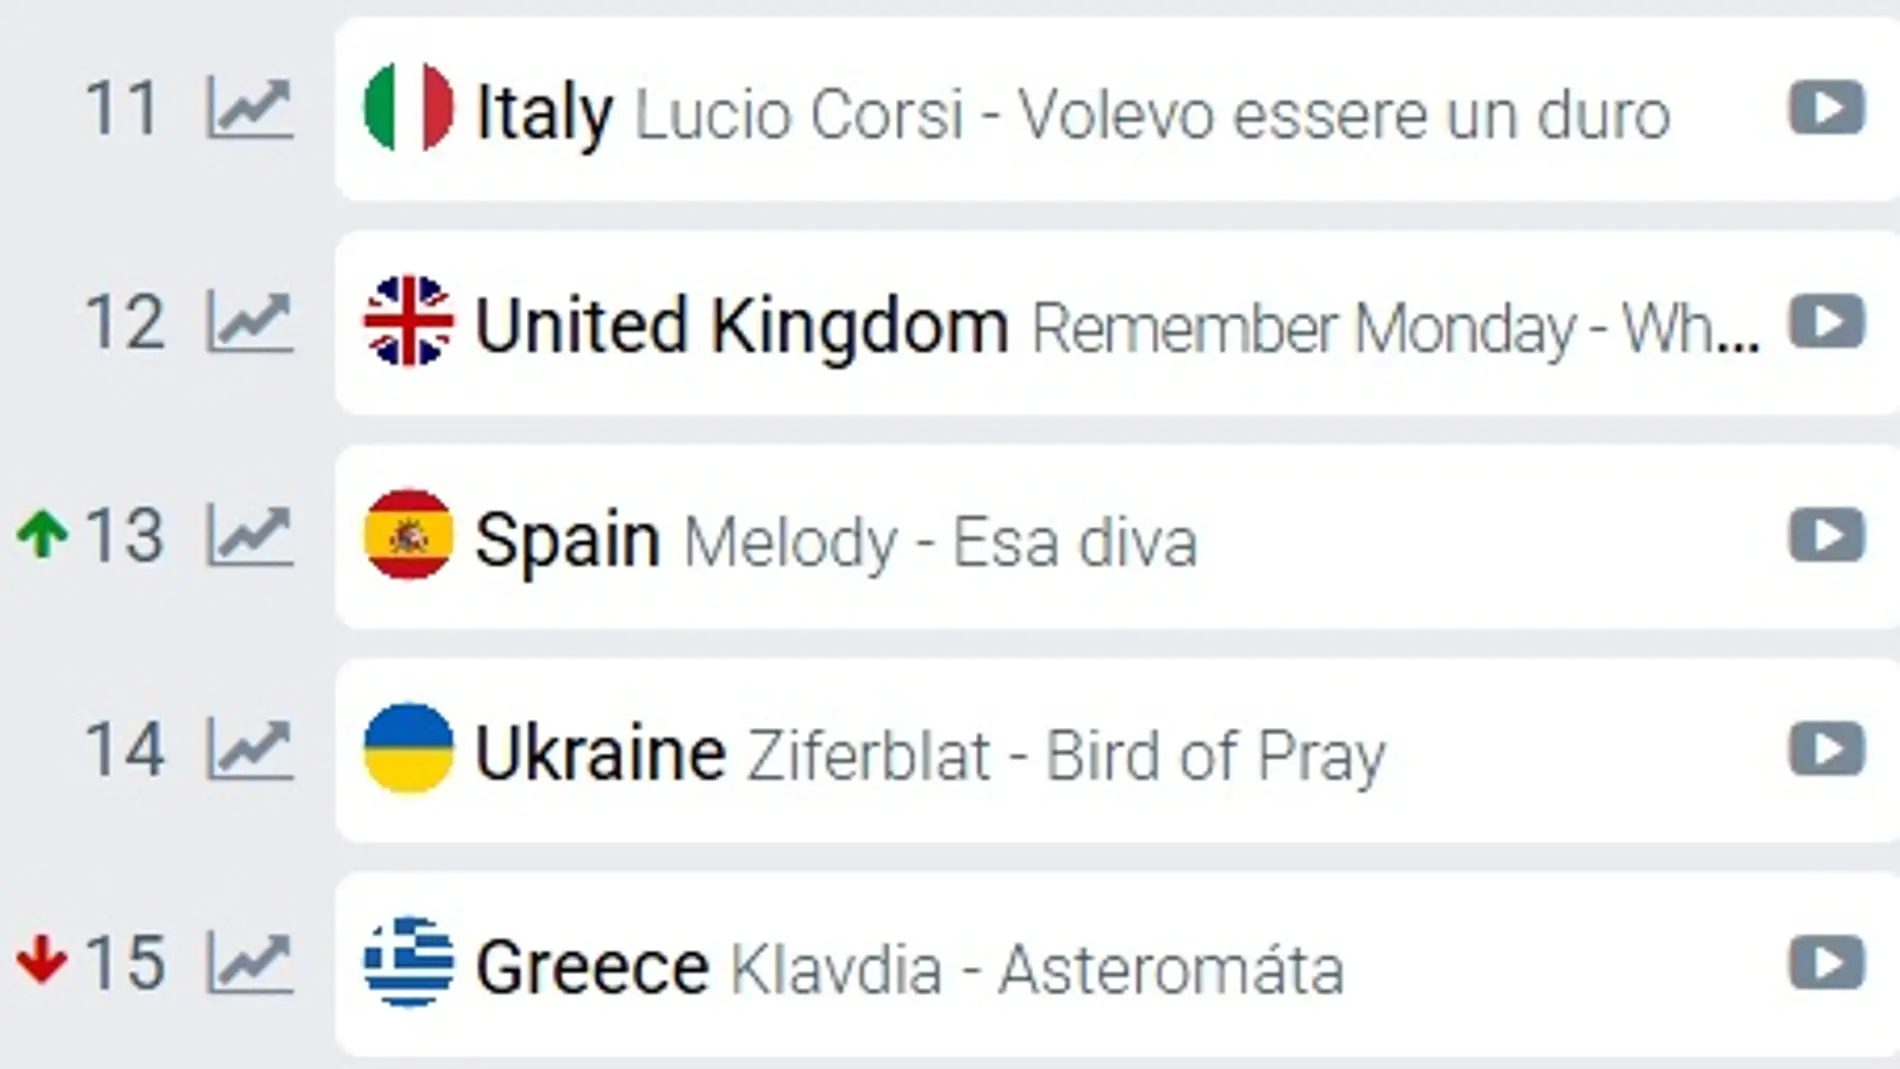Open the Greece entry link

(x=592, y=968)
